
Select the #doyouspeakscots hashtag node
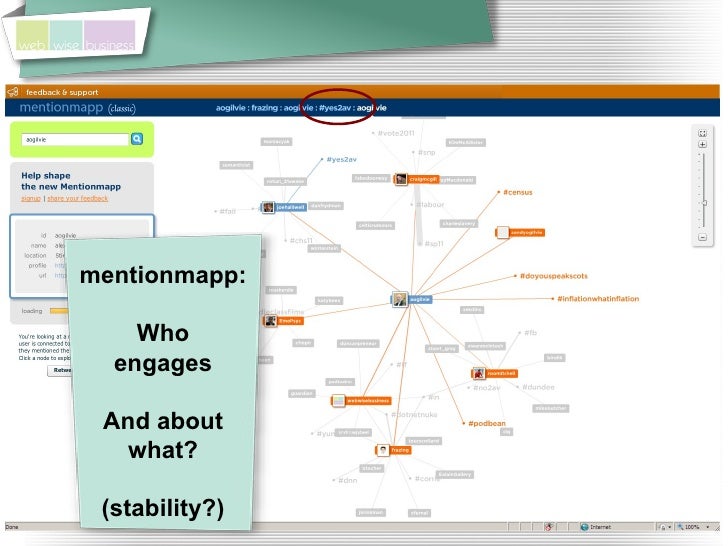(553, 276)
